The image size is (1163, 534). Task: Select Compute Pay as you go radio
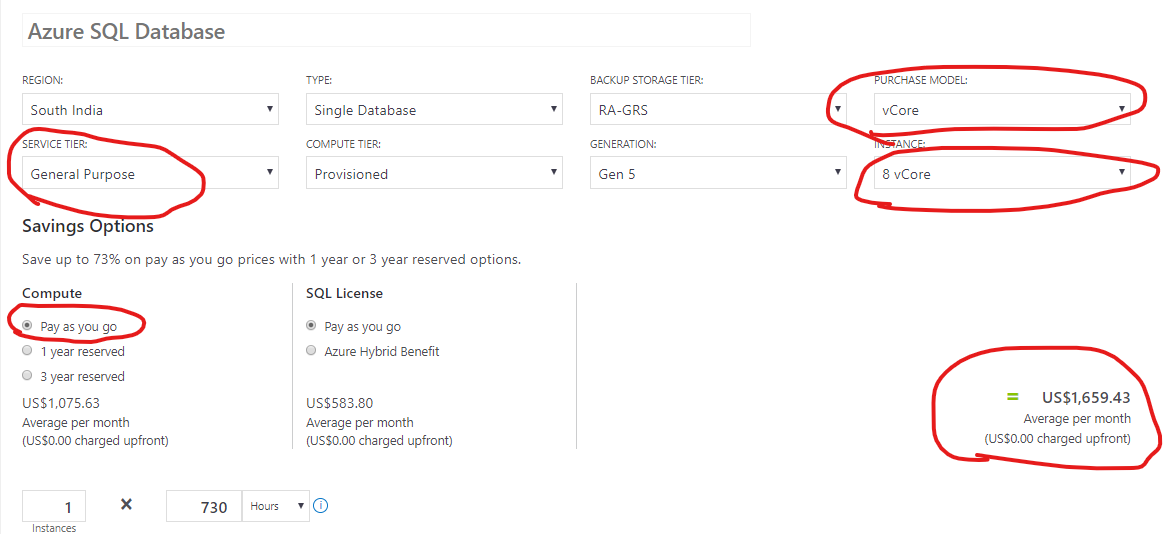[27, 325]
